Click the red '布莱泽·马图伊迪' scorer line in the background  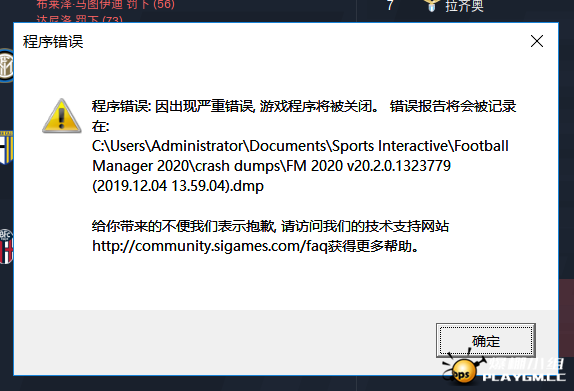(x=105, y=5)
